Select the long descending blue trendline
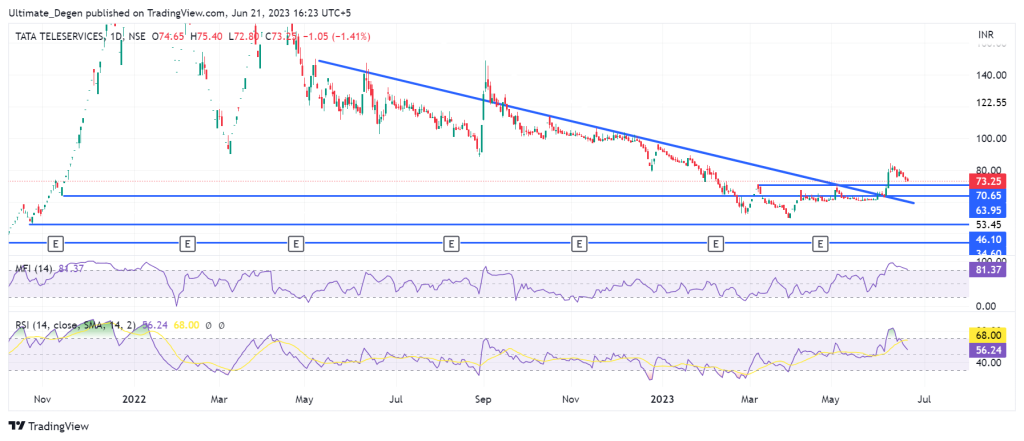 (614, 131)
